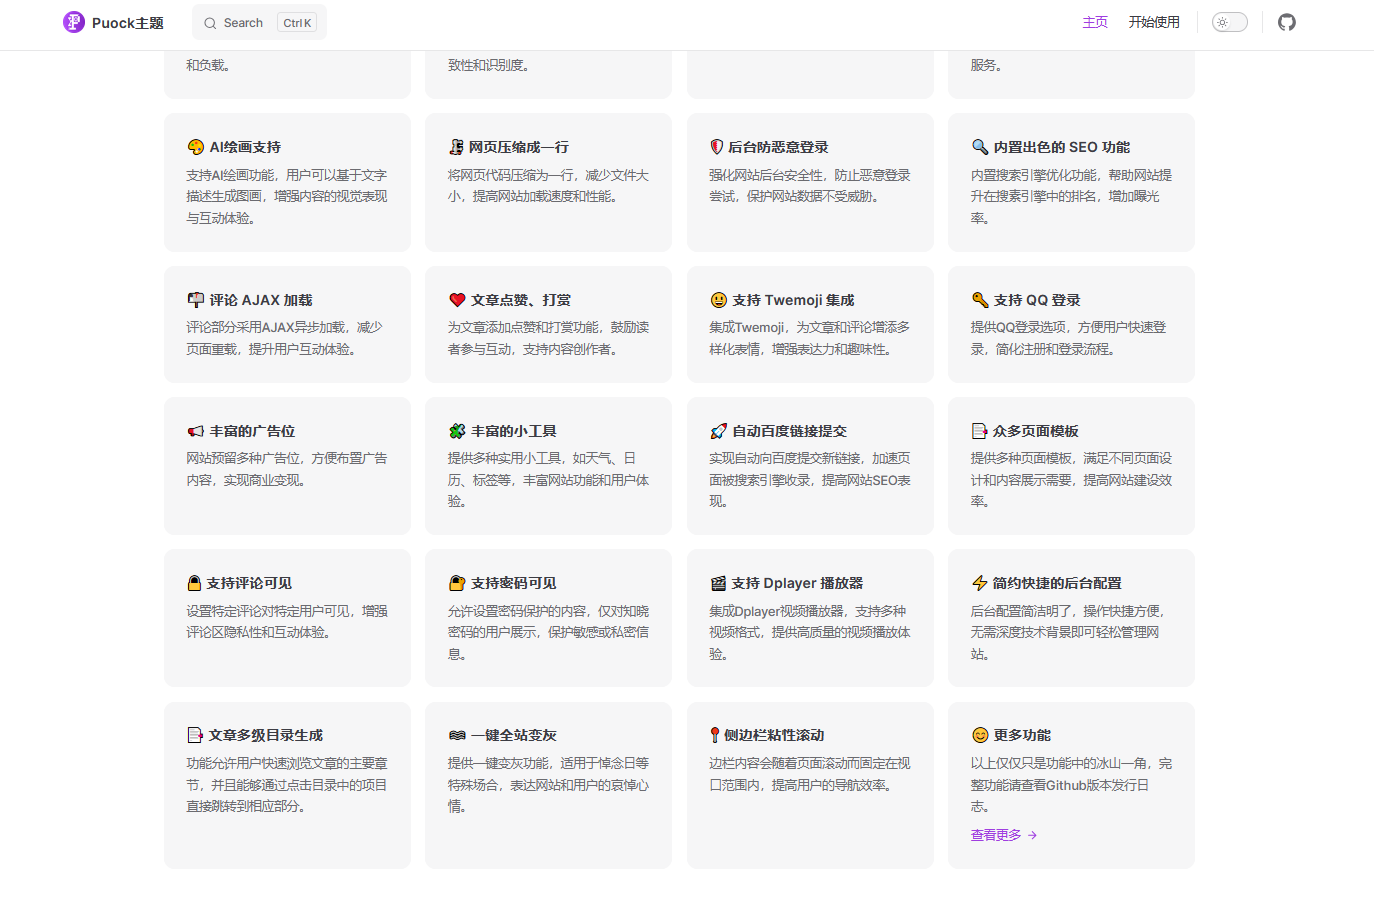The image size is (1374, 912).
Task: Click the smiley icon on 更多功能 card
Action: [x=979, y=735]
